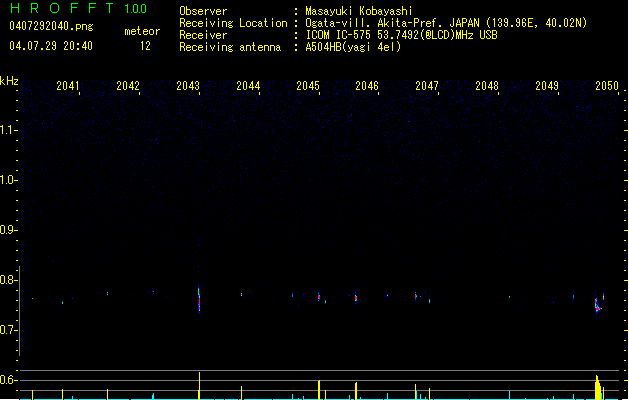Viewport: 629px width, 400px height.
Task: Click the meteor echo just before 2047
Action: click(416, 296)
